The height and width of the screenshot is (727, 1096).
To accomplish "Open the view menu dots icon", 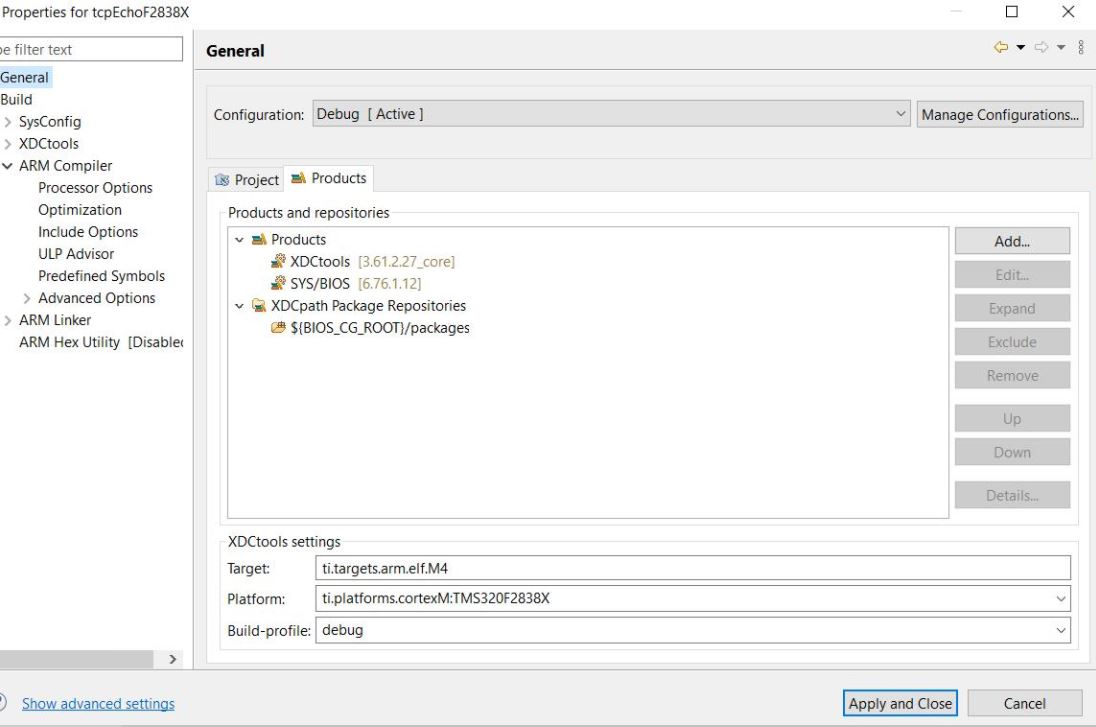I will [x=1081, y=48].
